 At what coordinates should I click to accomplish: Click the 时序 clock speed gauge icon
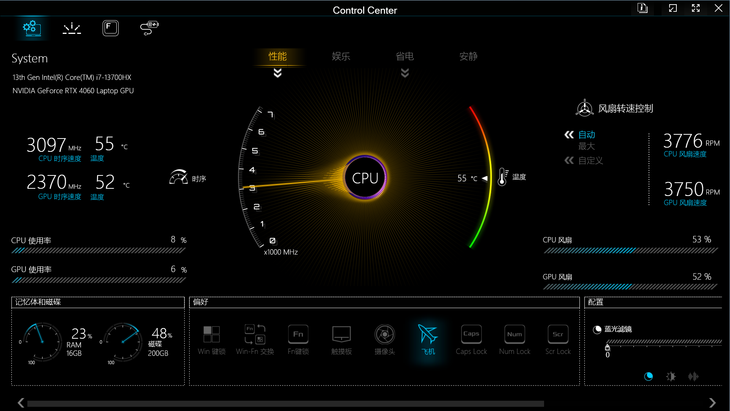point(178,177)
